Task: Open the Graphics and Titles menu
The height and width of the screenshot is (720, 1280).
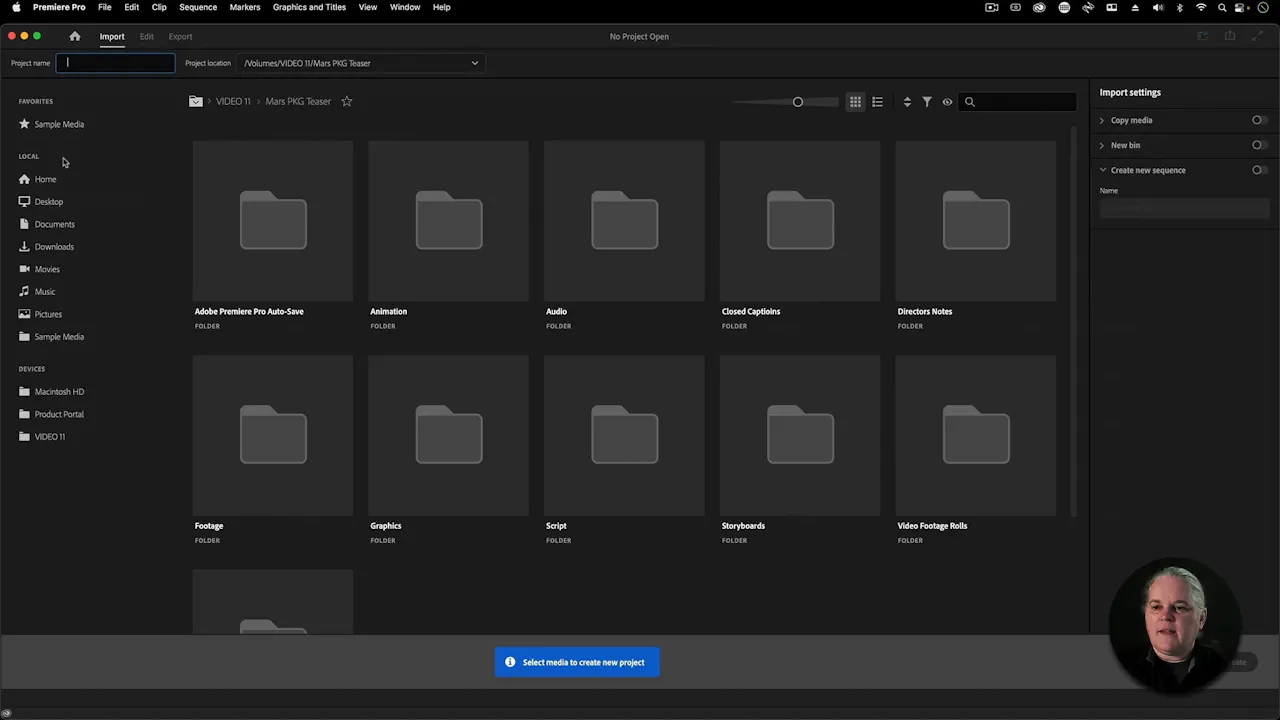Action: pos(309,7)
